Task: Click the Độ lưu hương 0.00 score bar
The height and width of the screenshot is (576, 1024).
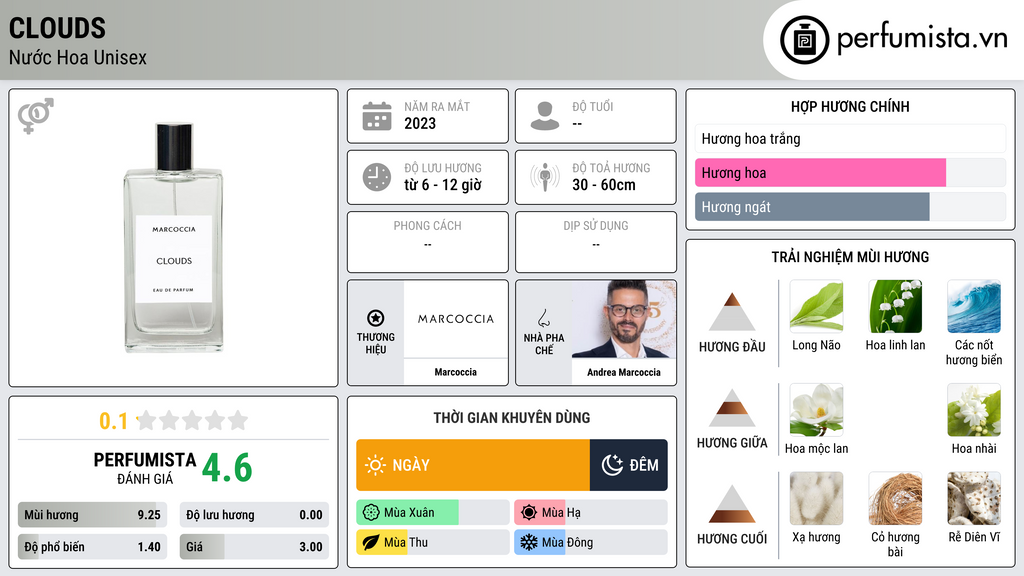Action: coord(254,515)
